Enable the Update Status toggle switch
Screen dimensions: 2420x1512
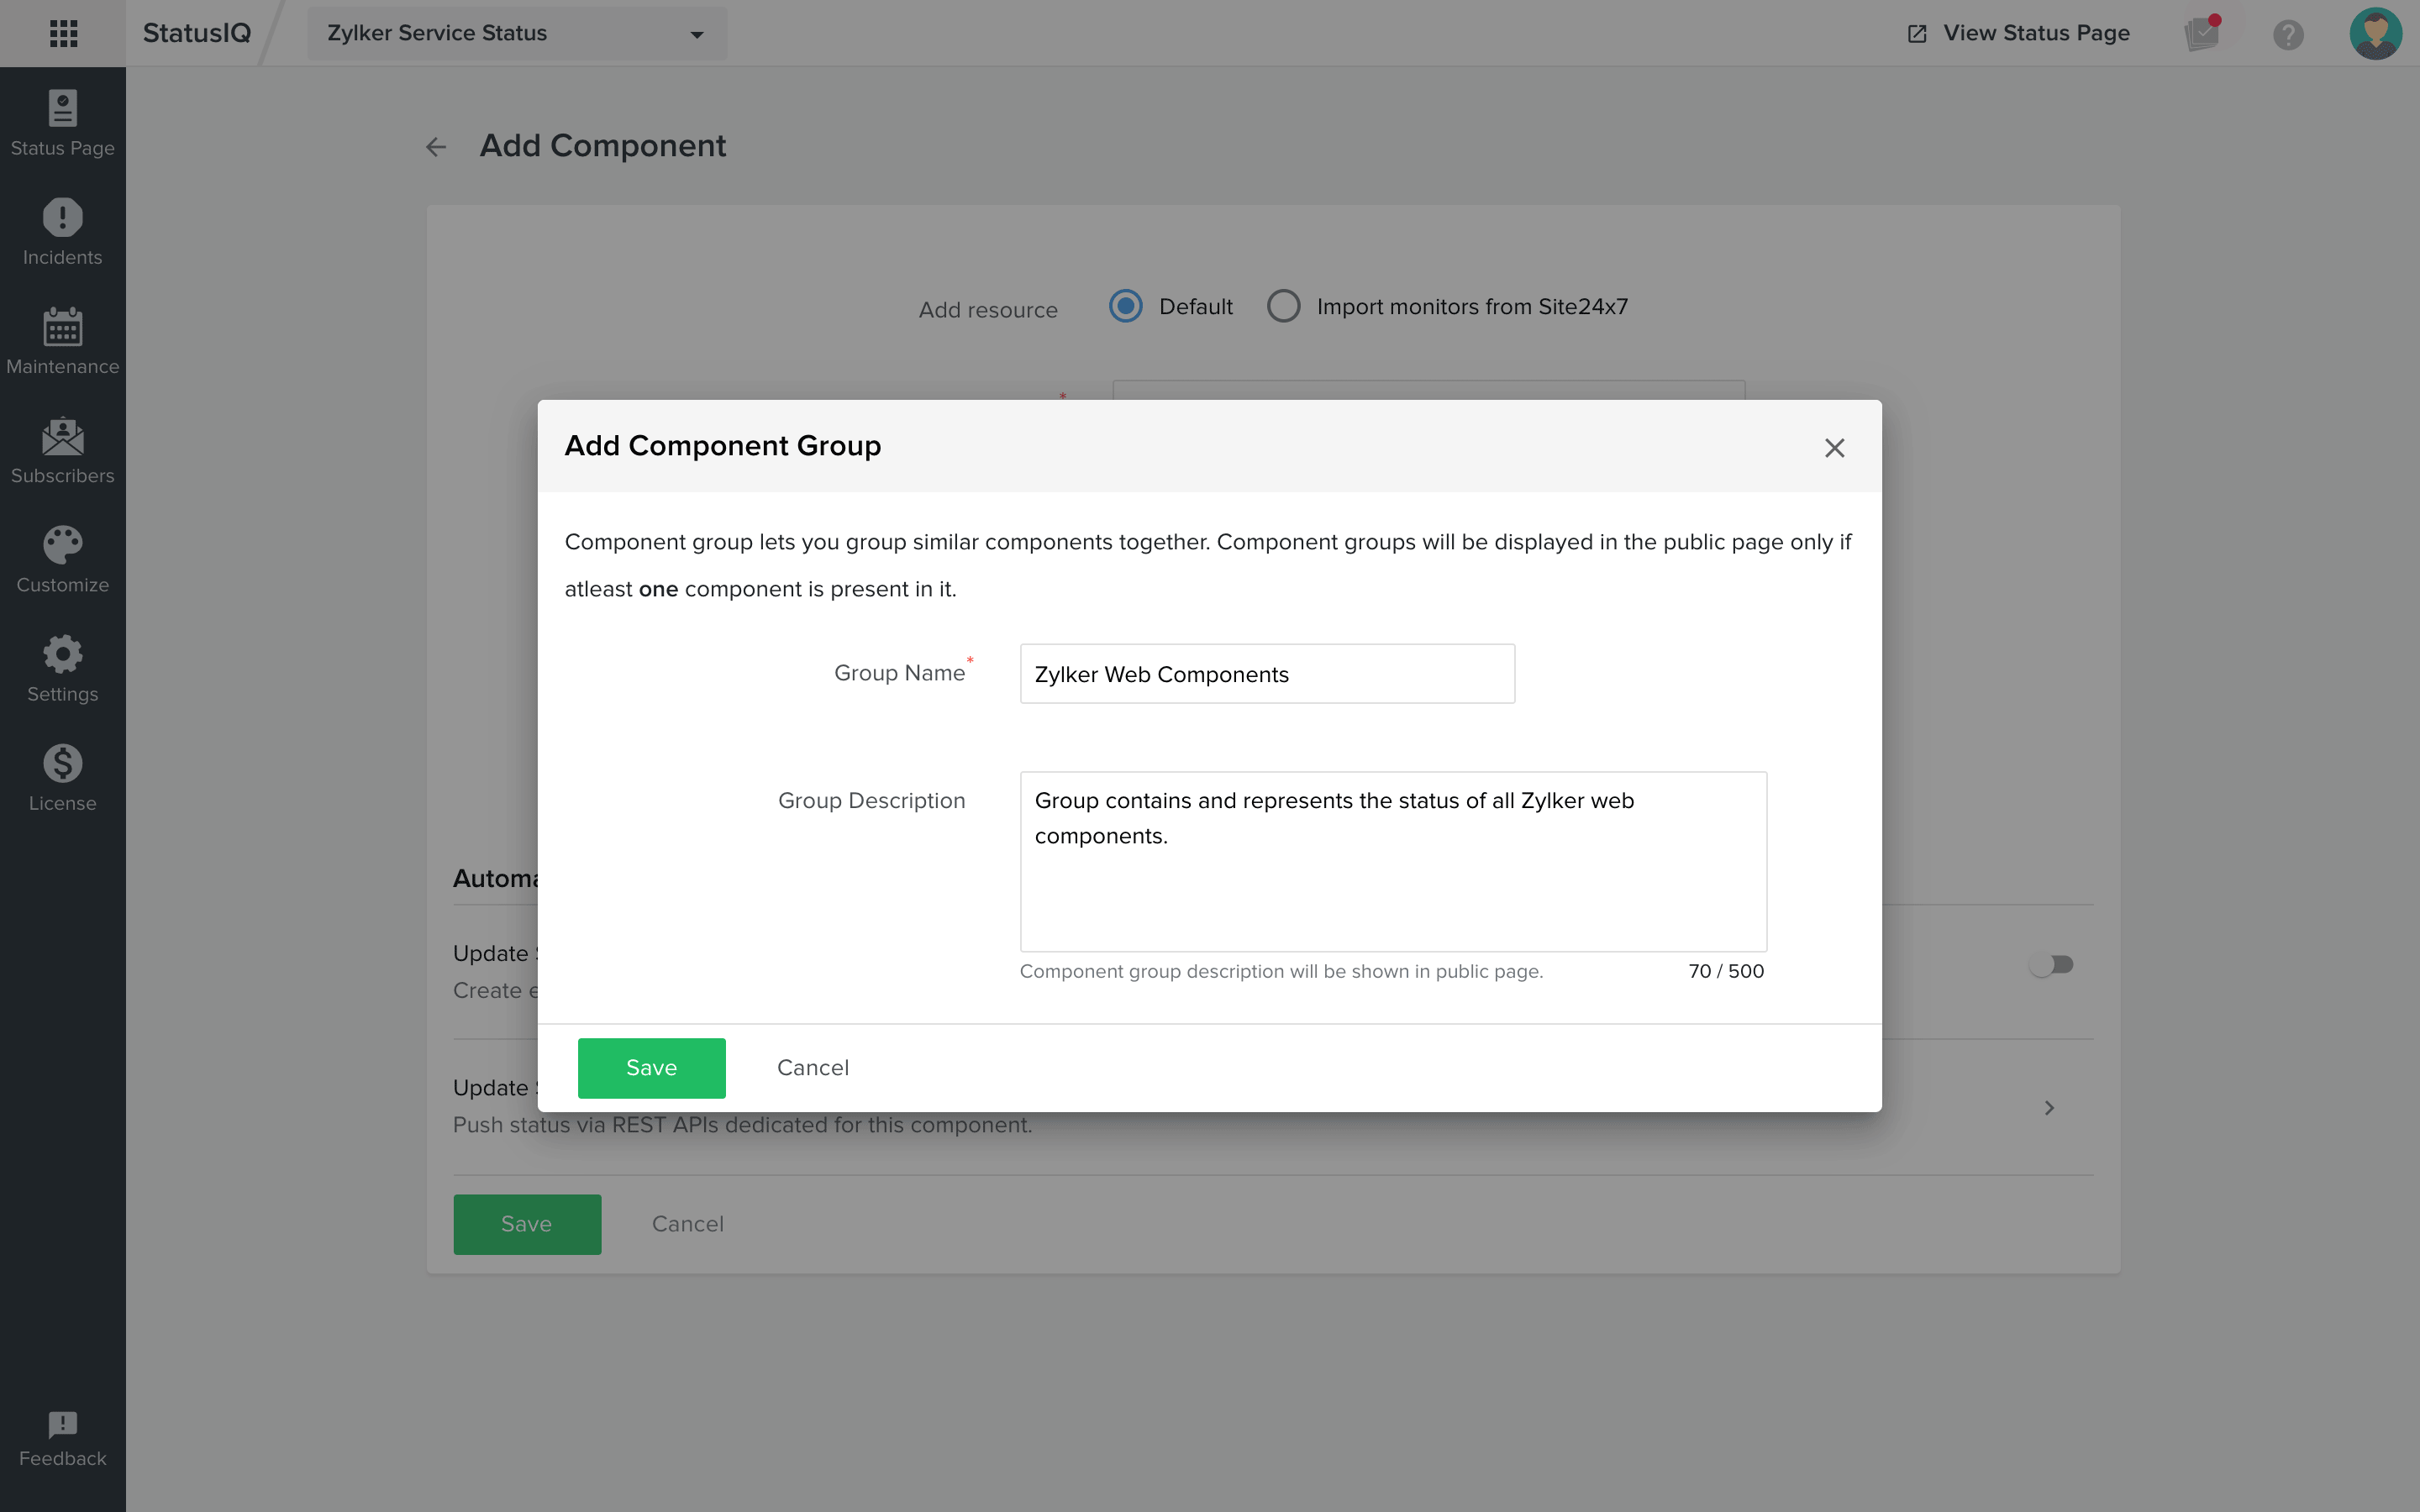(2053, 964)
